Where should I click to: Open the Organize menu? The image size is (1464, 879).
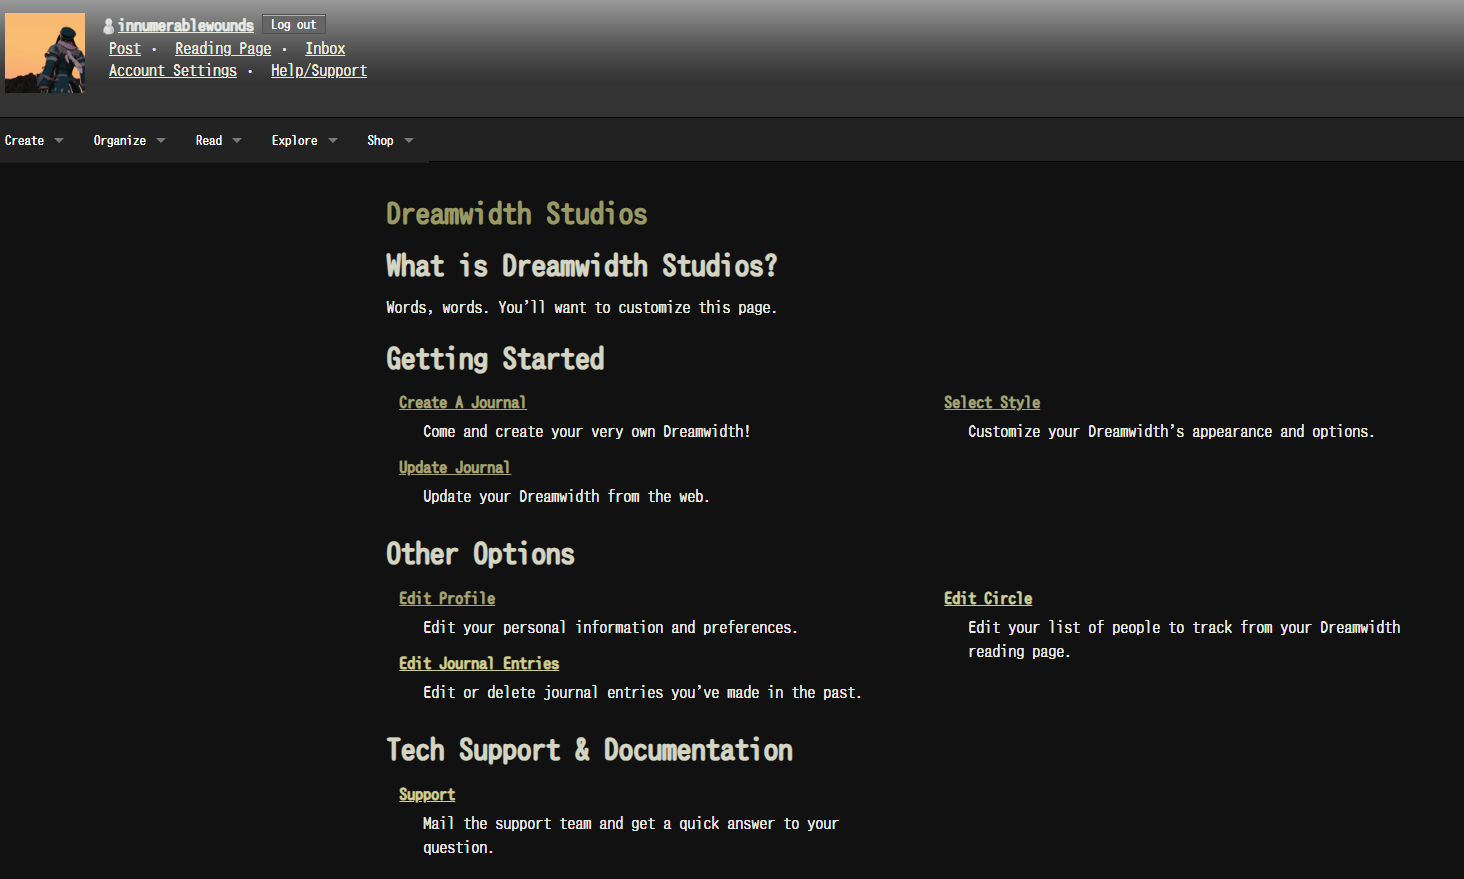[120, 141]
